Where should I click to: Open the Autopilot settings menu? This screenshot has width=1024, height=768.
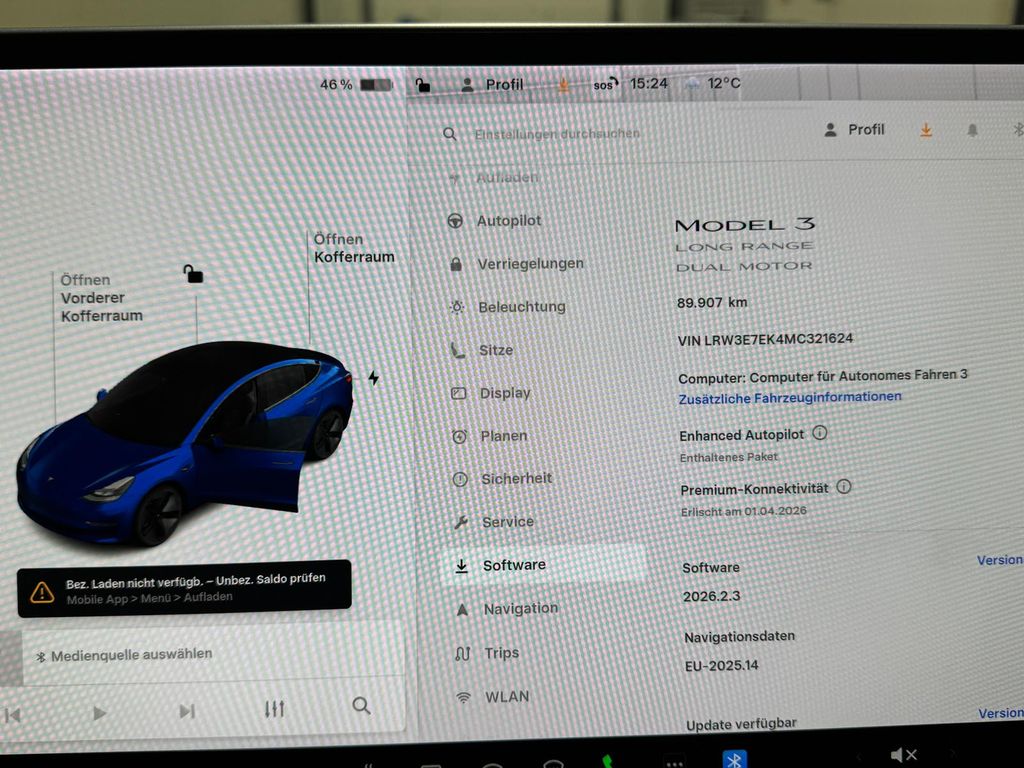point(508,221)
